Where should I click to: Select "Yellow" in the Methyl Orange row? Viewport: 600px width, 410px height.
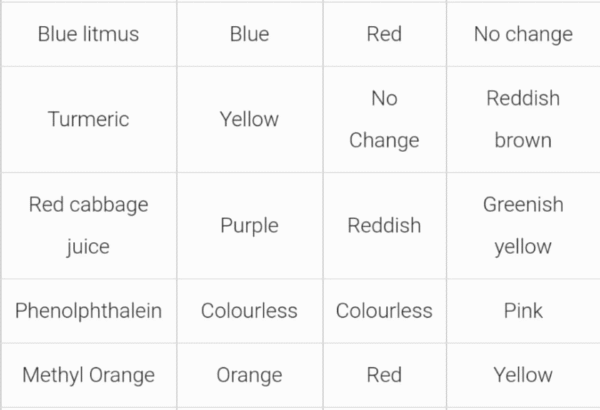point(523,375)
